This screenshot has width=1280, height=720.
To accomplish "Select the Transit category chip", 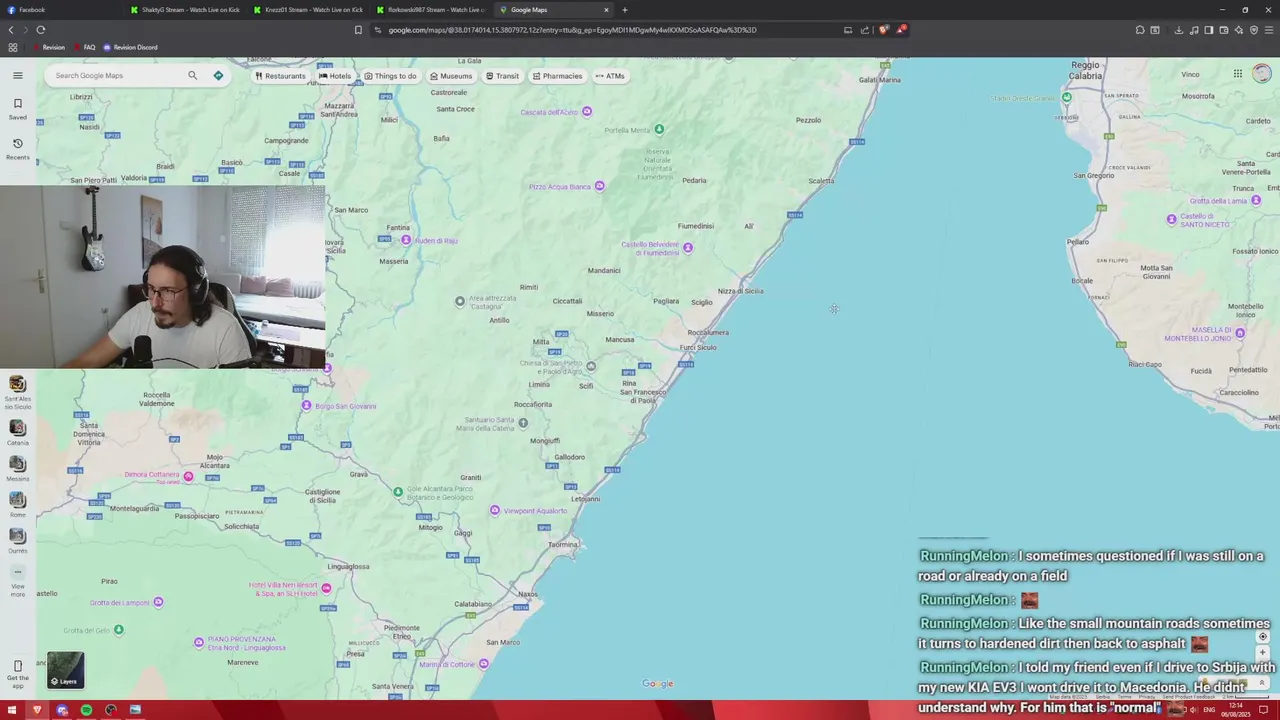I will (x=503, y=76).
